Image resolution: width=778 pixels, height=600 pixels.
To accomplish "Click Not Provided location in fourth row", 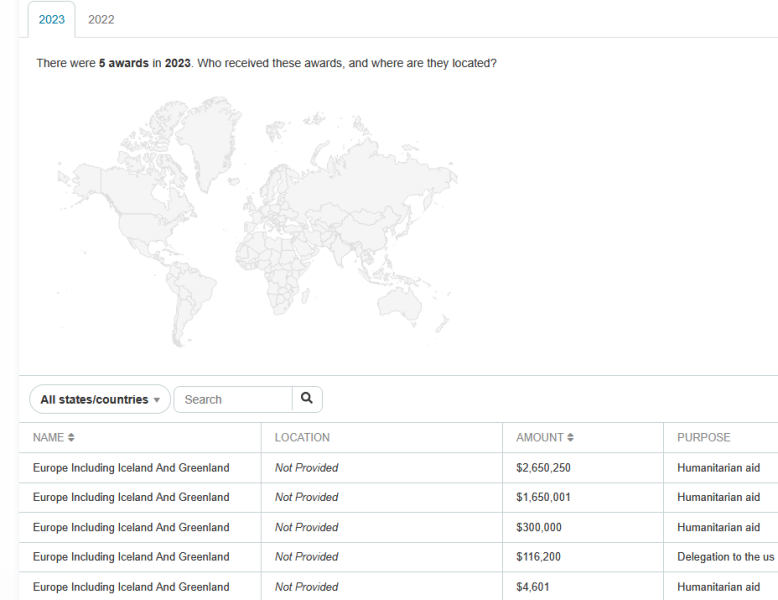I will point(306,557).
